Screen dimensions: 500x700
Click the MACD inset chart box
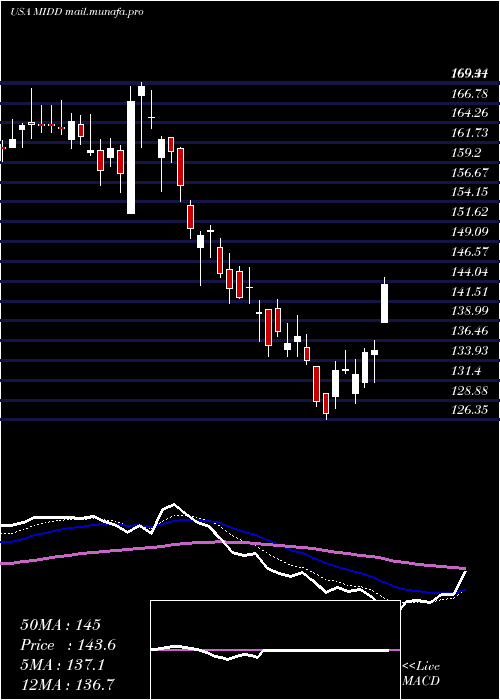pyautogui.click(x=275, y=650)
